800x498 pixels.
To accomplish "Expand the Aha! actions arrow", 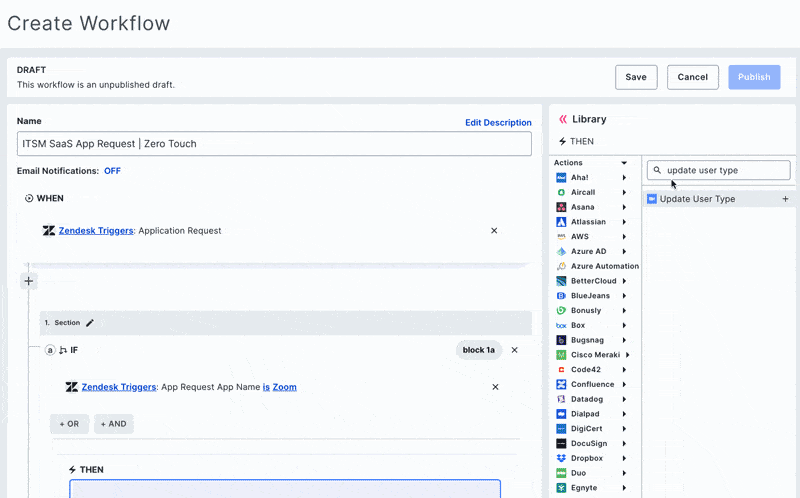I will pyautogui.click(x=624, y=178).
